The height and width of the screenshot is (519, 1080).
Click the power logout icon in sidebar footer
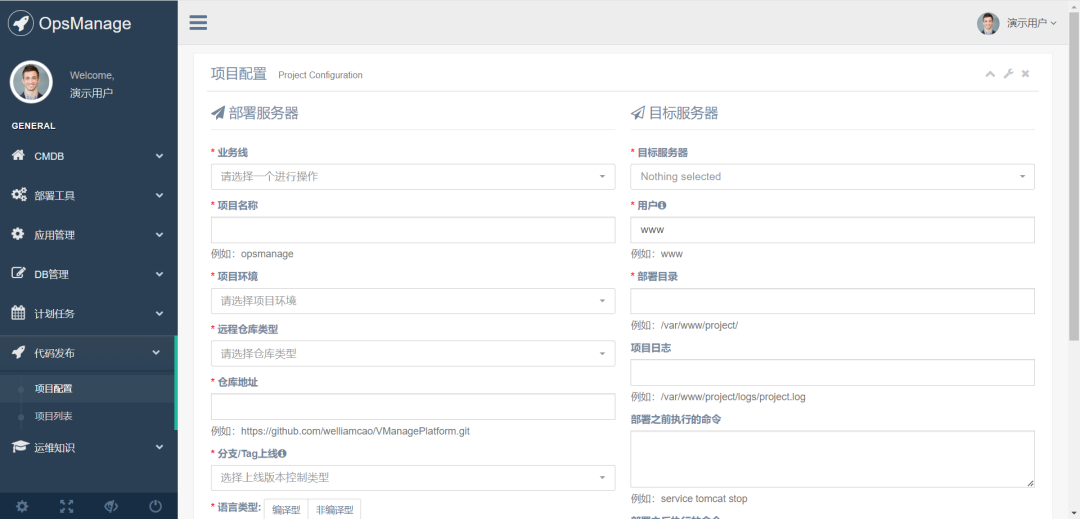pyautogui.click(x=155, y=506)
